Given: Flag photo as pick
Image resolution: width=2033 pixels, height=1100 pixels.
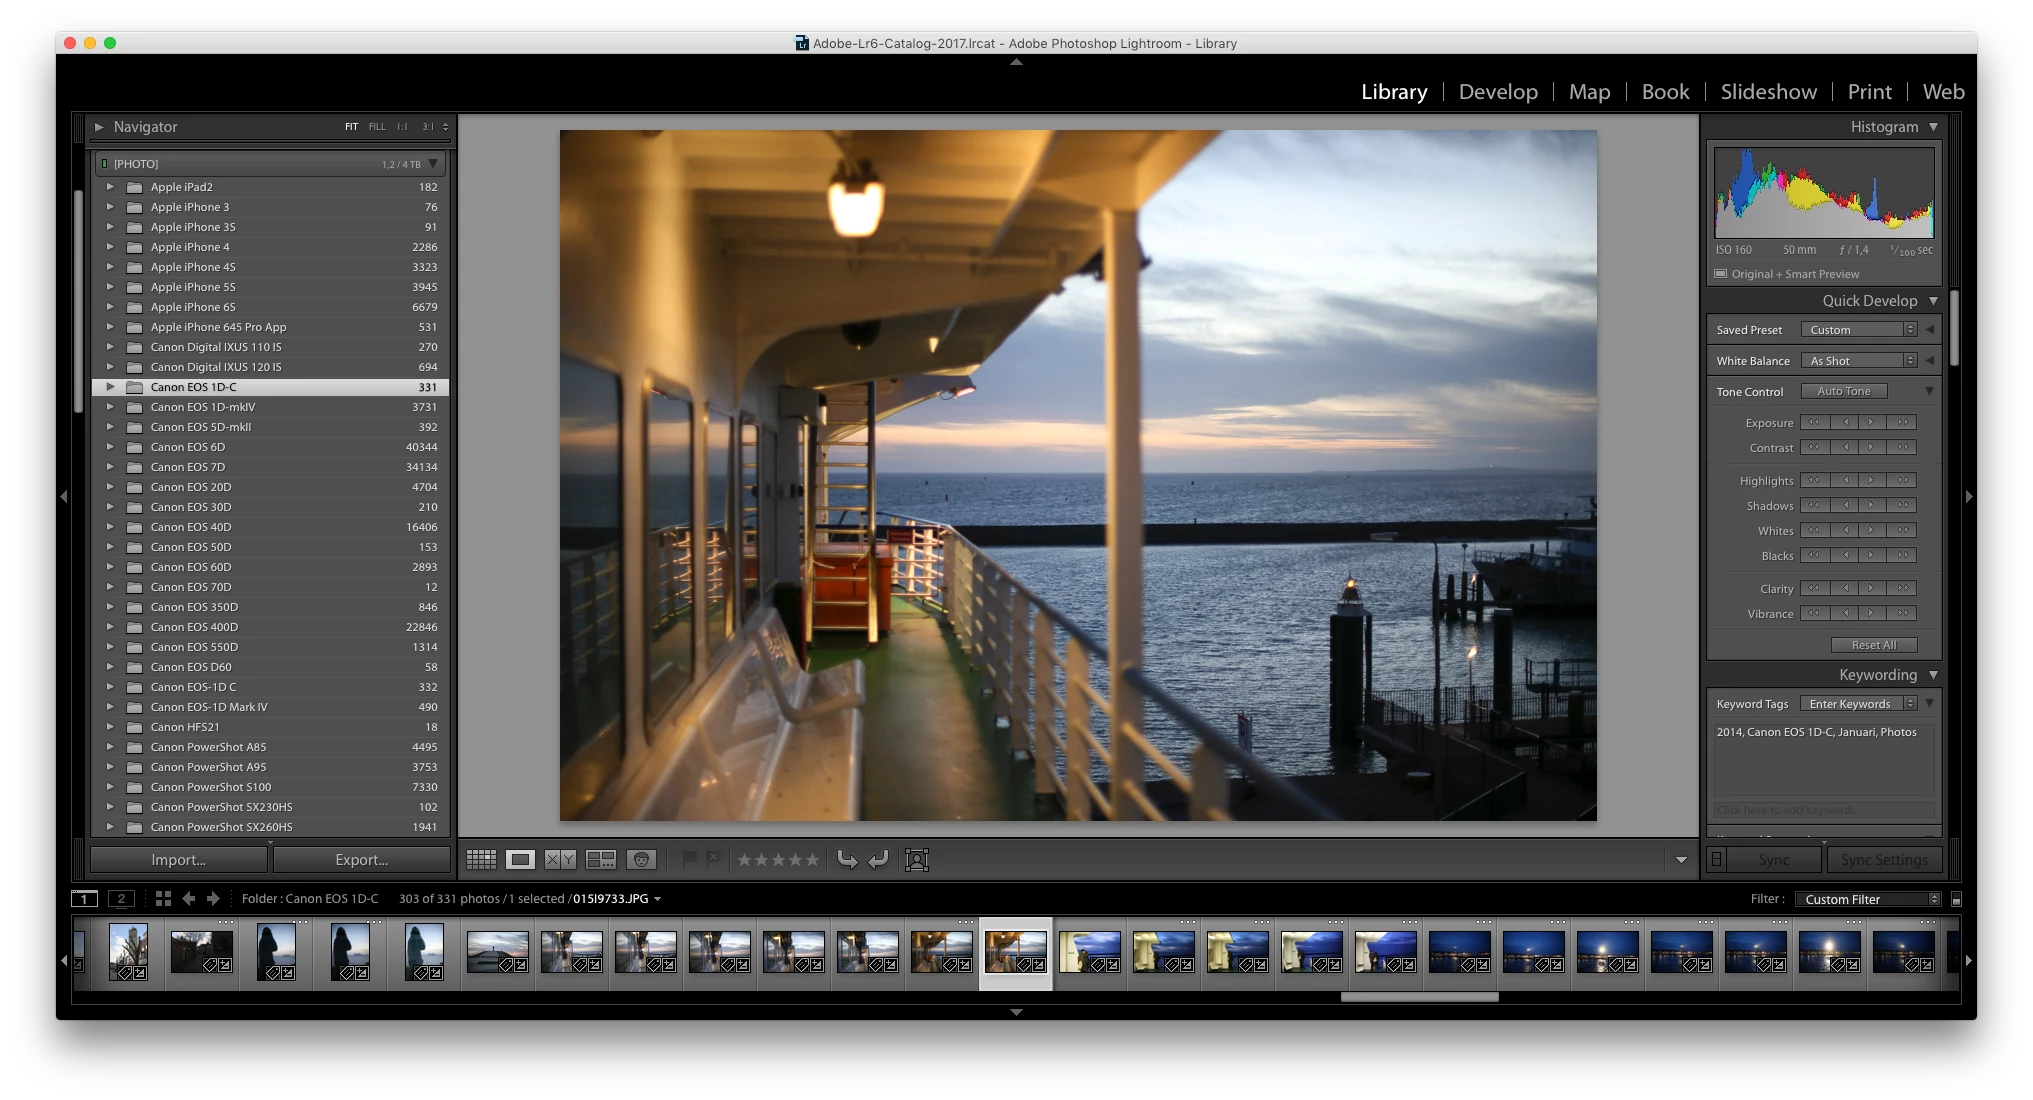Looking at the screenshot, I should pos(689,858).
